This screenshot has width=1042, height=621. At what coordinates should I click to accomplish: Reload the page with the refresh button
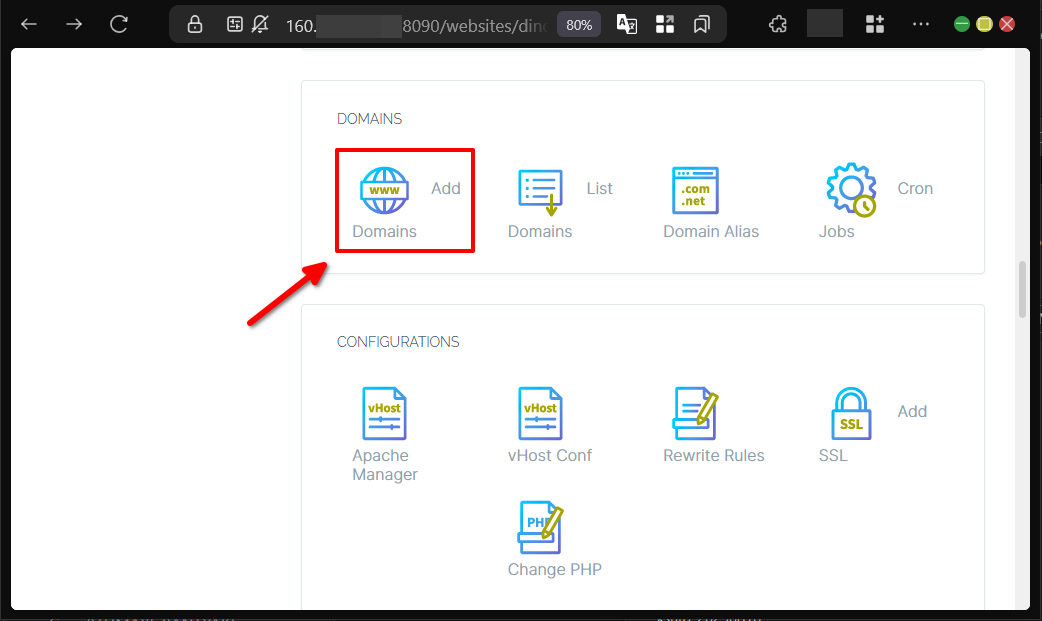(x=119, y=24)
